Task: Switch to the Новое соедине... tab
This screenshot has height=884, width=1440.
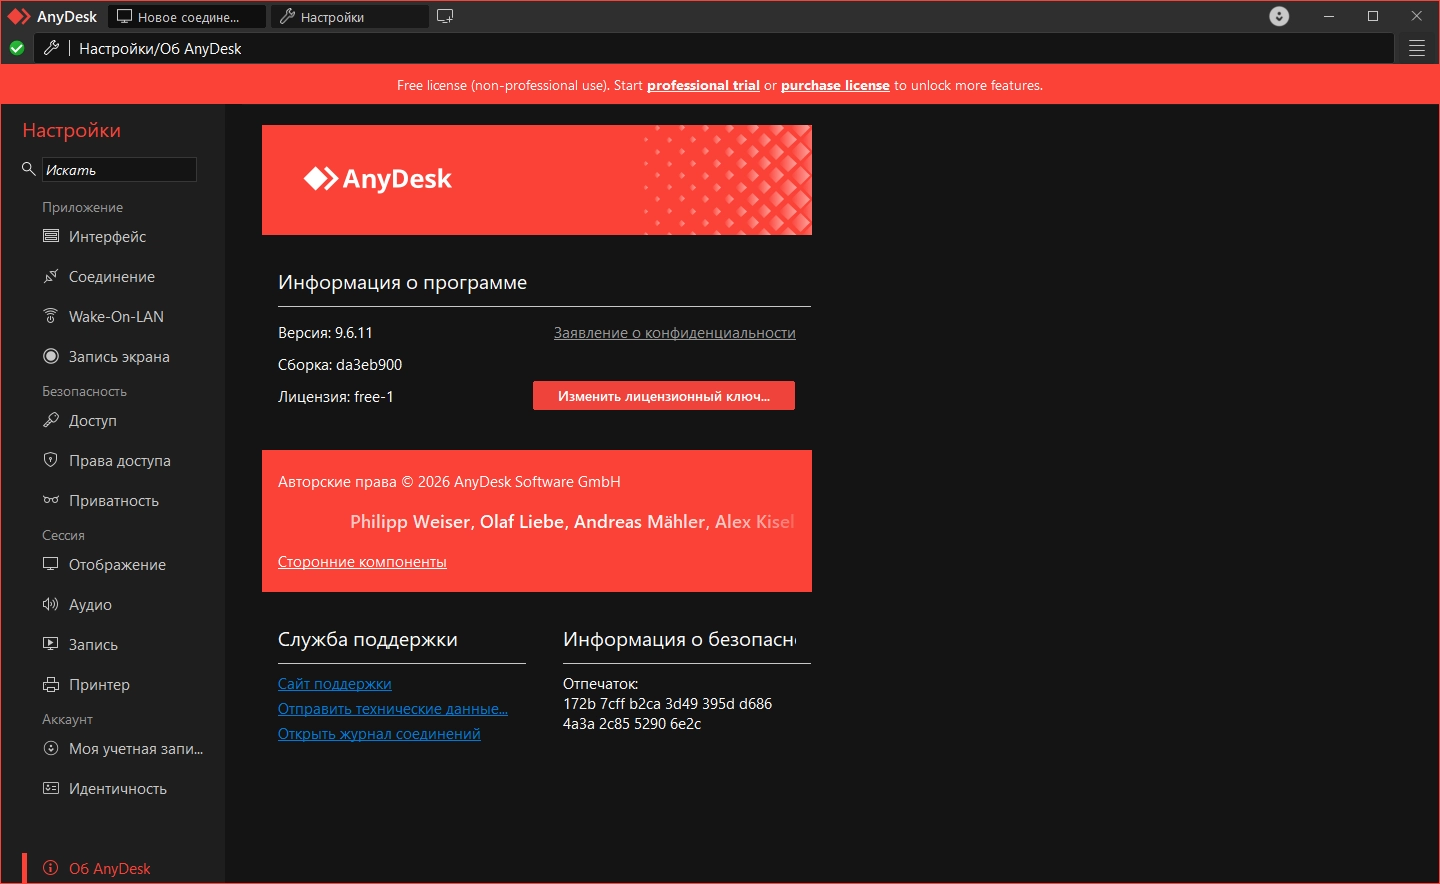Action: coord(186,17)
